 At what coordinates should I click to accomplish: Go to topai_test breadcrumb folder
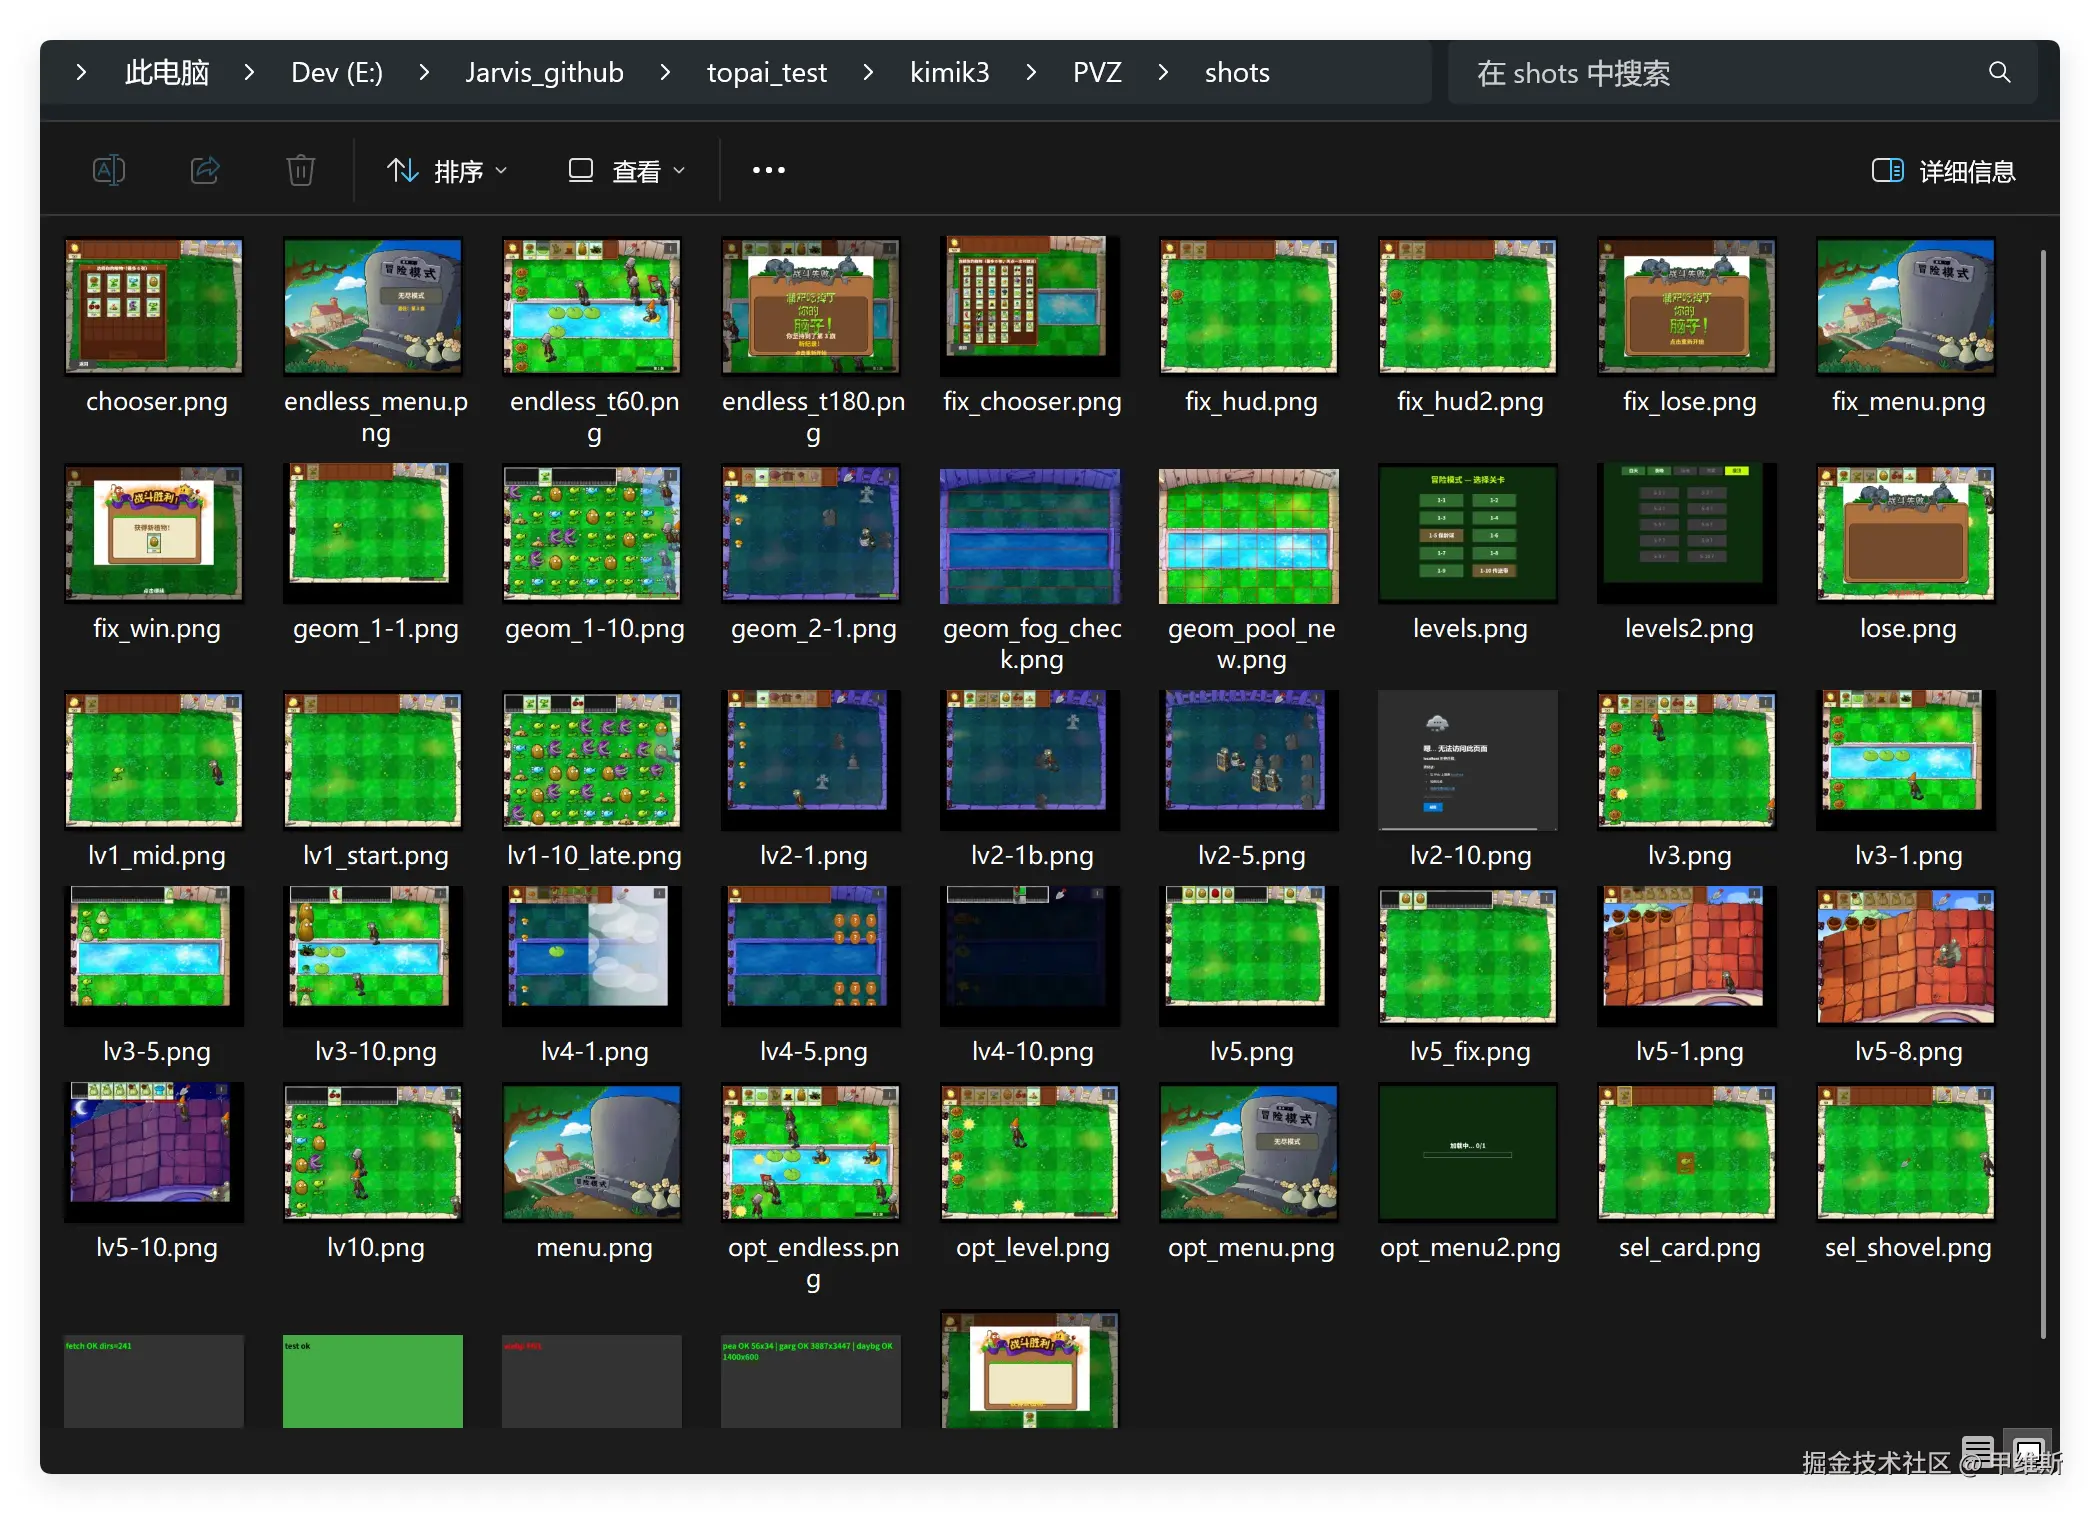coord(767,72)
